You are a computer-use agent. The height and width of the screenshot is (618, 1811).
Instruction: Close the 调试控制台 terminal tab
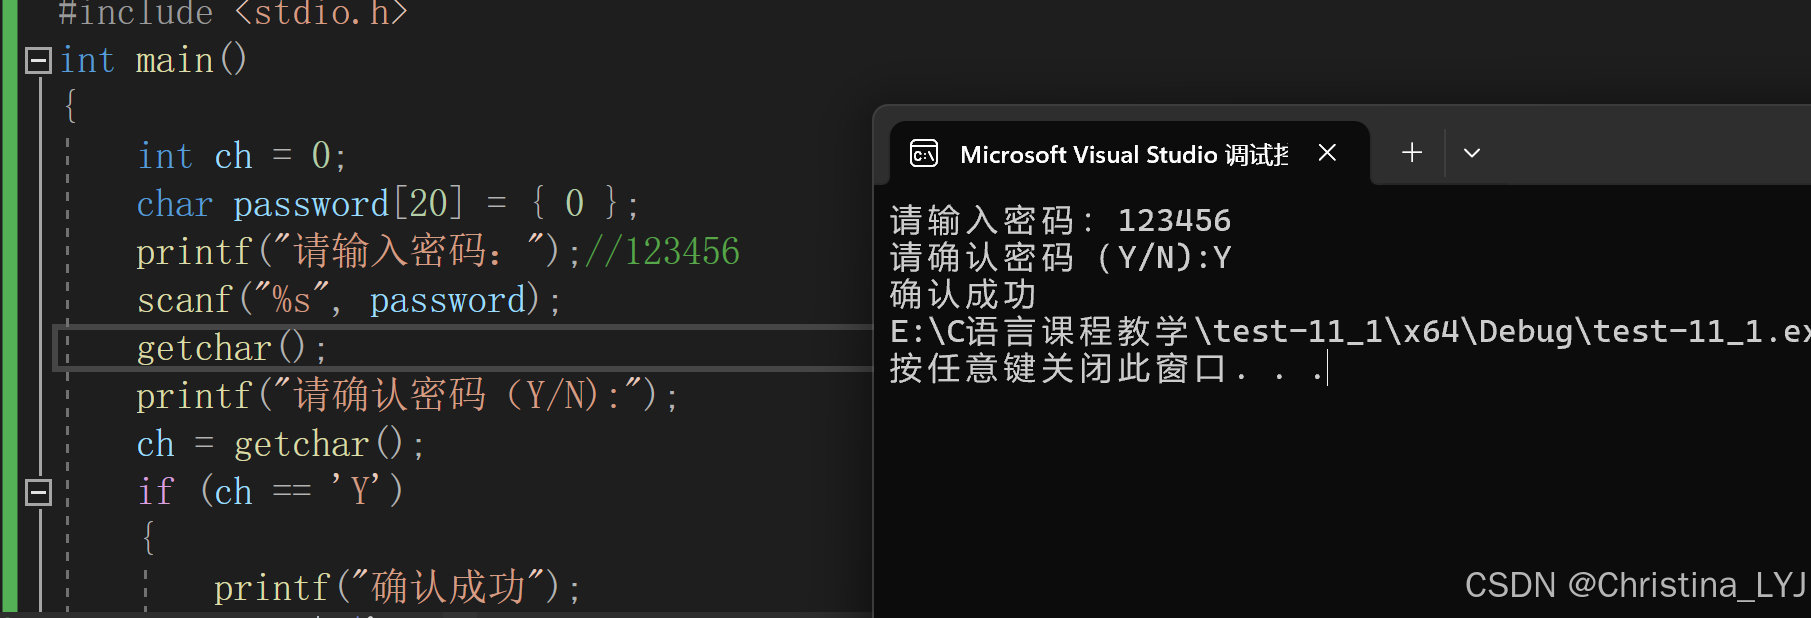(x=1327, y=153)
